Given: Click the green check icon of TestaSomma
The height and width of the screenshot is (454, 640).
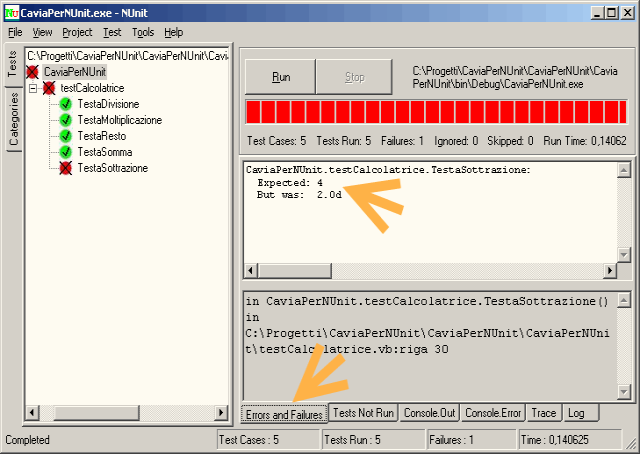Looking at the screenshot, I should tap(65, 152).
